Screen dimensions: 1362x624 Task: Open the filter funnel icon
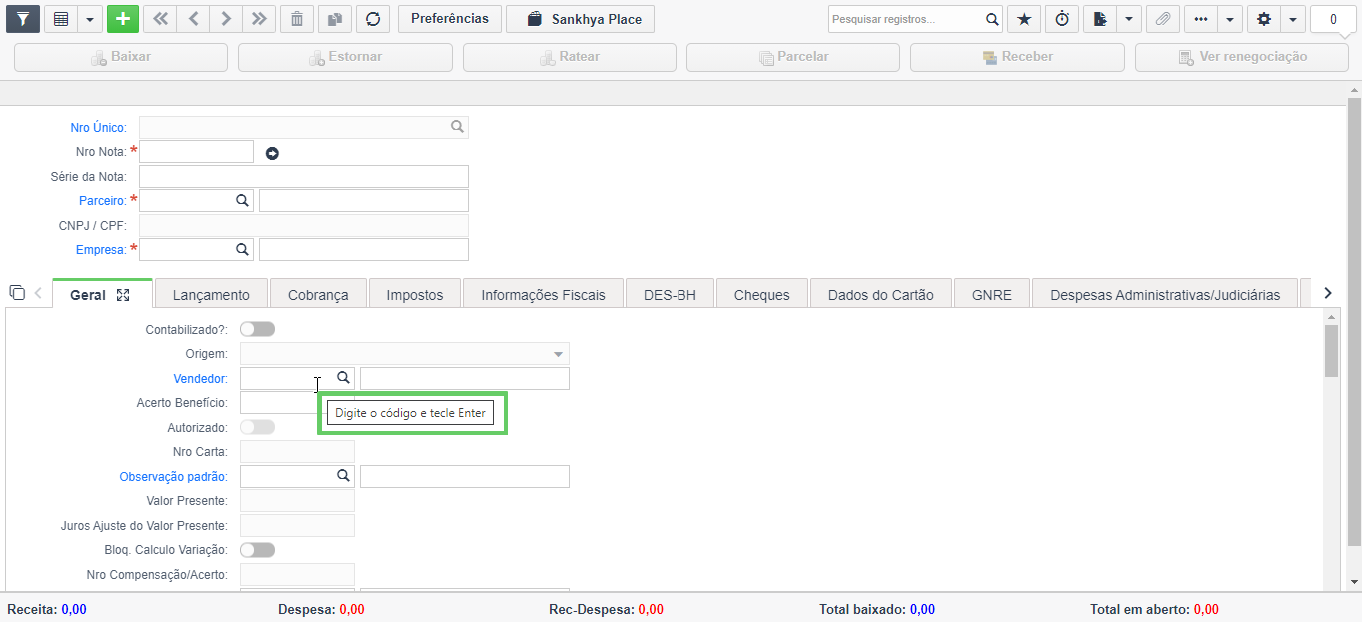pos(23,19)
